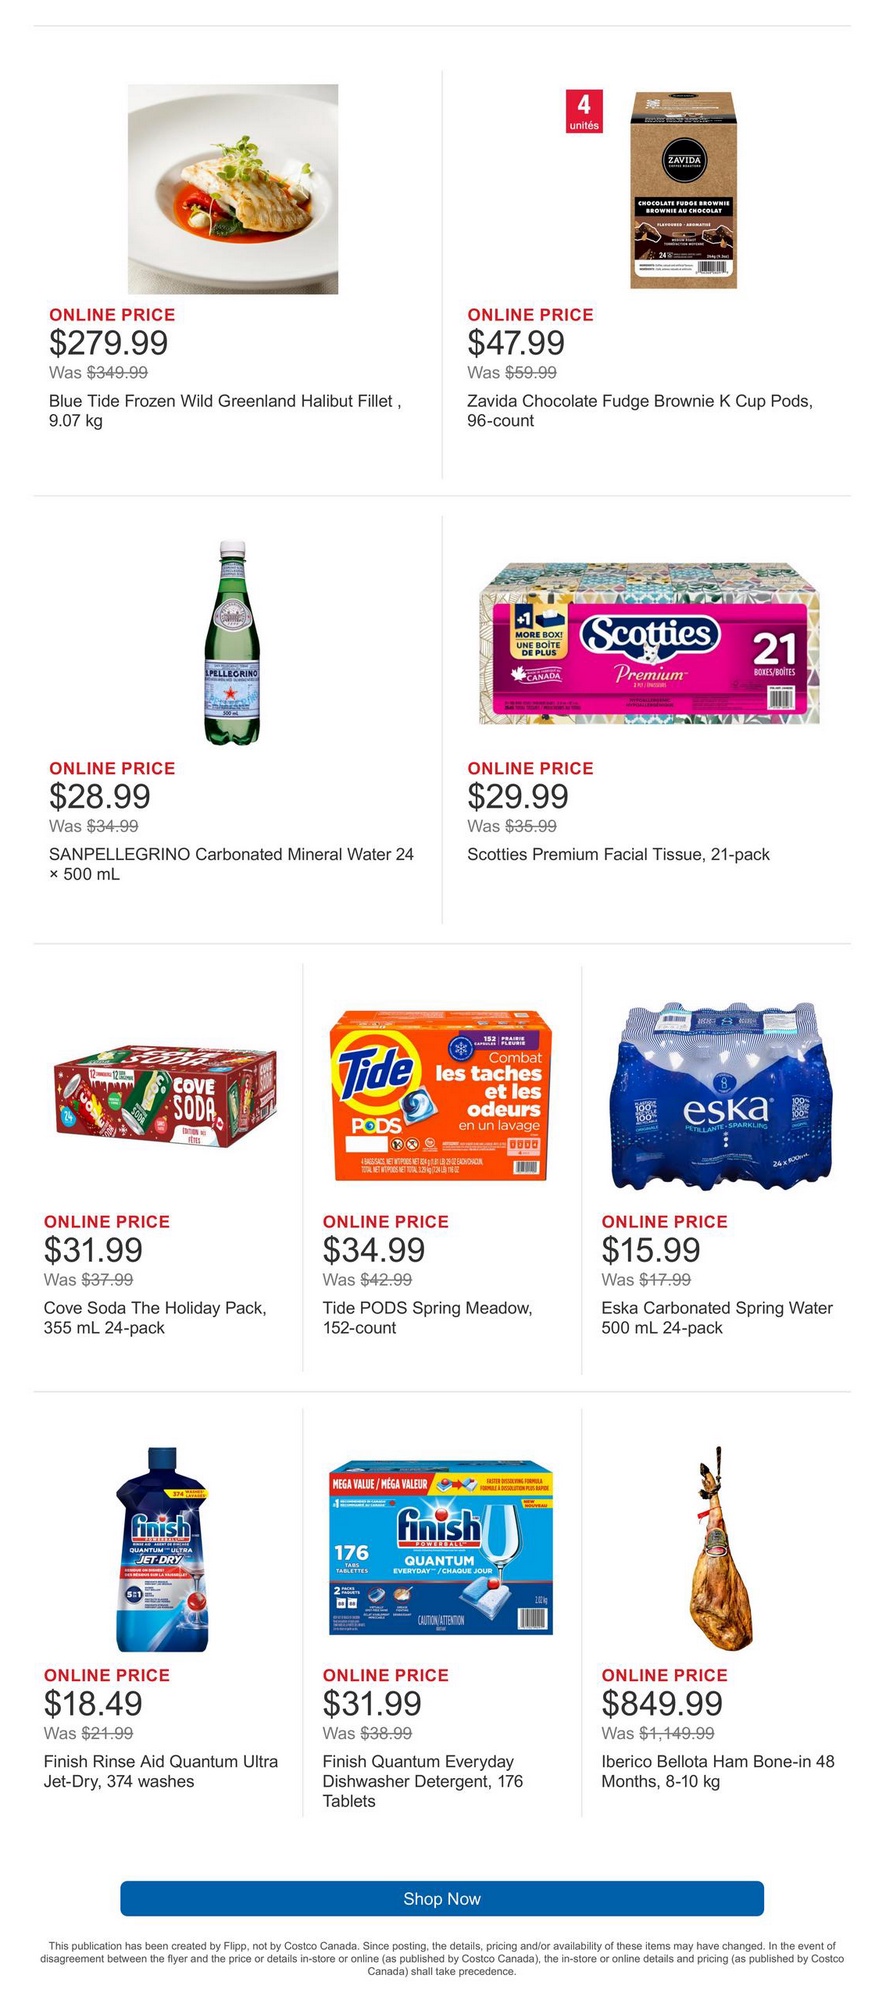The image size is (885, 2000).
Task: Click the Zavida K Cup Pods box image
Action: click(x=683, y=191)
